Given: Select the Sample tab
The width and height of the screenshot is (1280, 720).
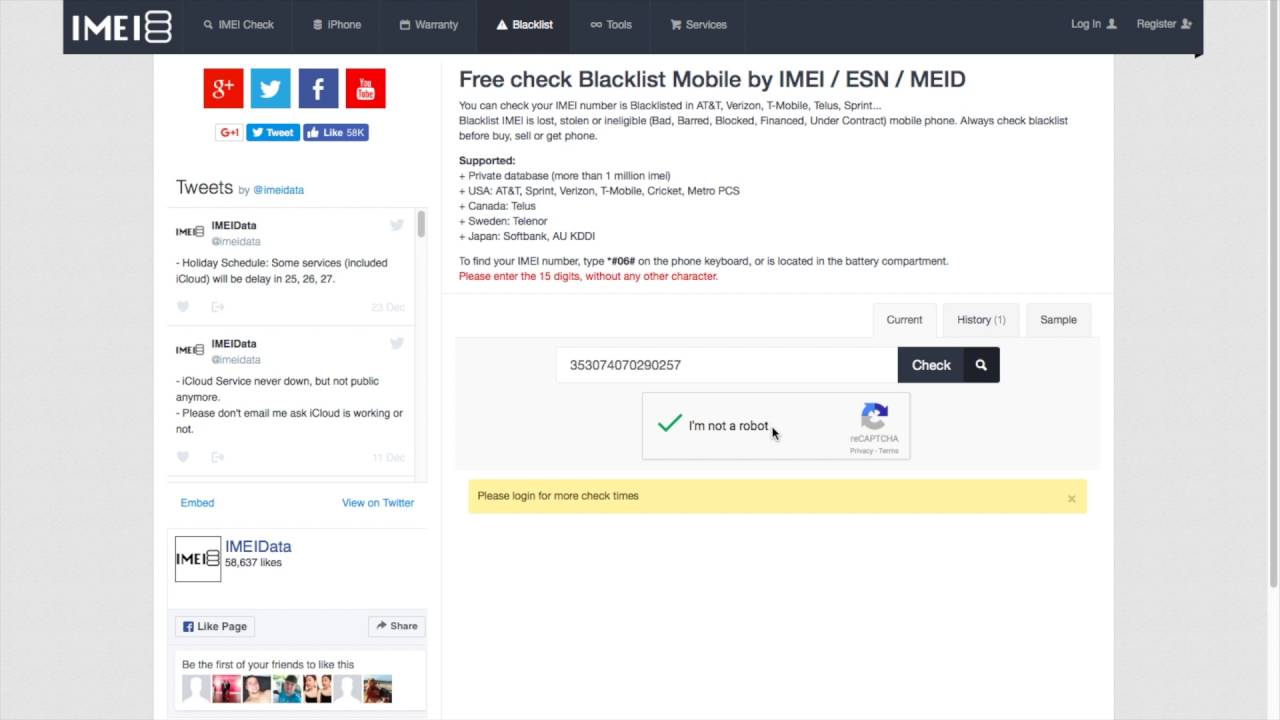Looking at the screenshot, I should point(1058,320).
